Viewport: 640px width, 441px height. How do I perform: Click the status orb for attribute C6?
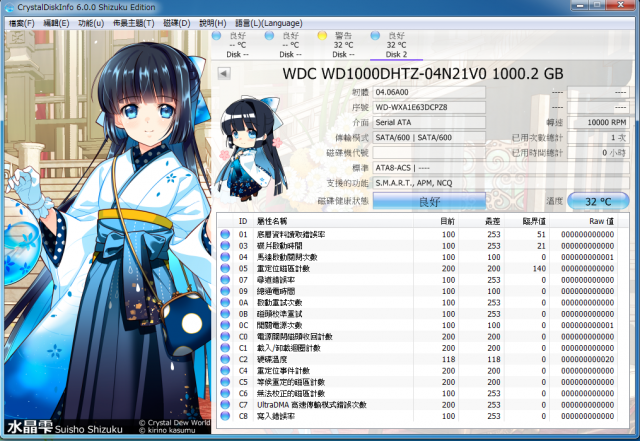click(x=225, y=393)
